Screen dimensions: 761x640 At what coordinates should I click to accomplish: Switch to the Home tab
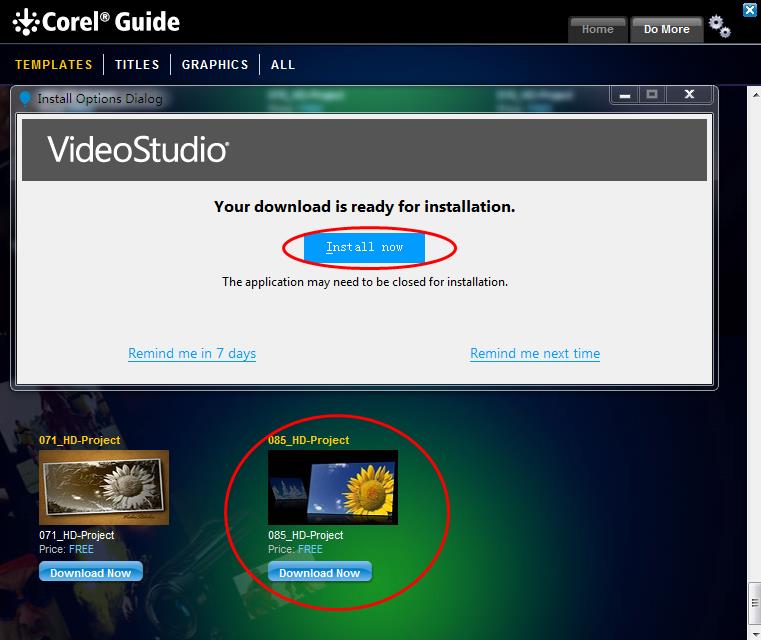pos(597,30)
